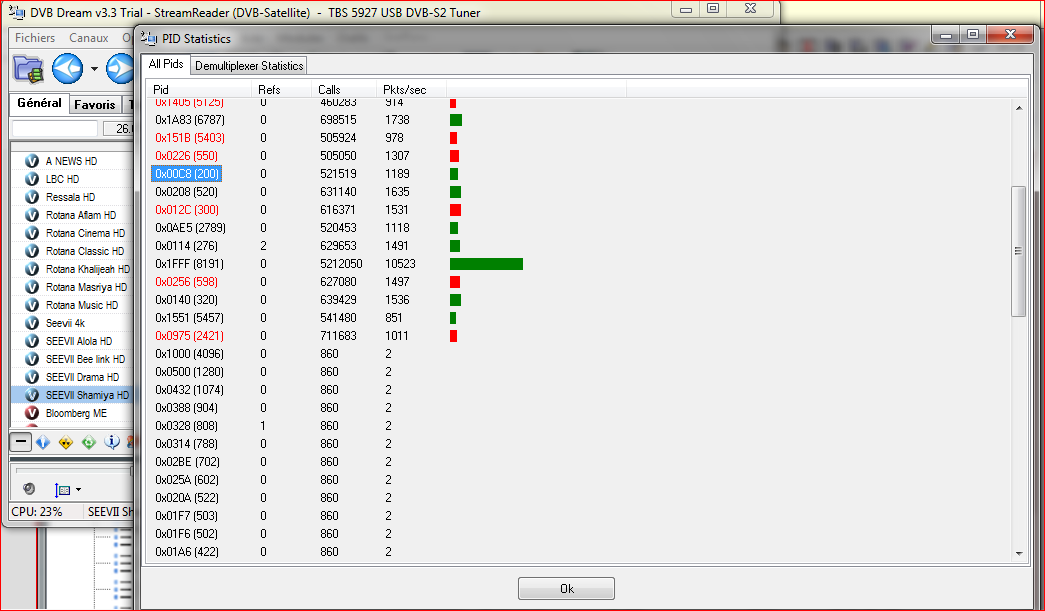1045x611 pixels.
Task: Click the green diamond refresh icon
Action: [x=89, y=442]
